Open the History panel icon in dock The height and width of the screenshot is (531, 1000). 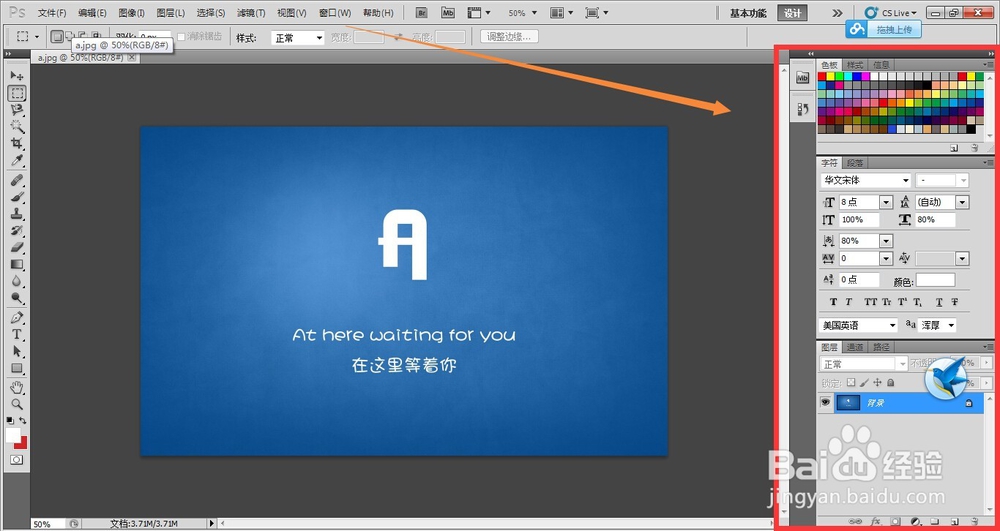(803, 109)
